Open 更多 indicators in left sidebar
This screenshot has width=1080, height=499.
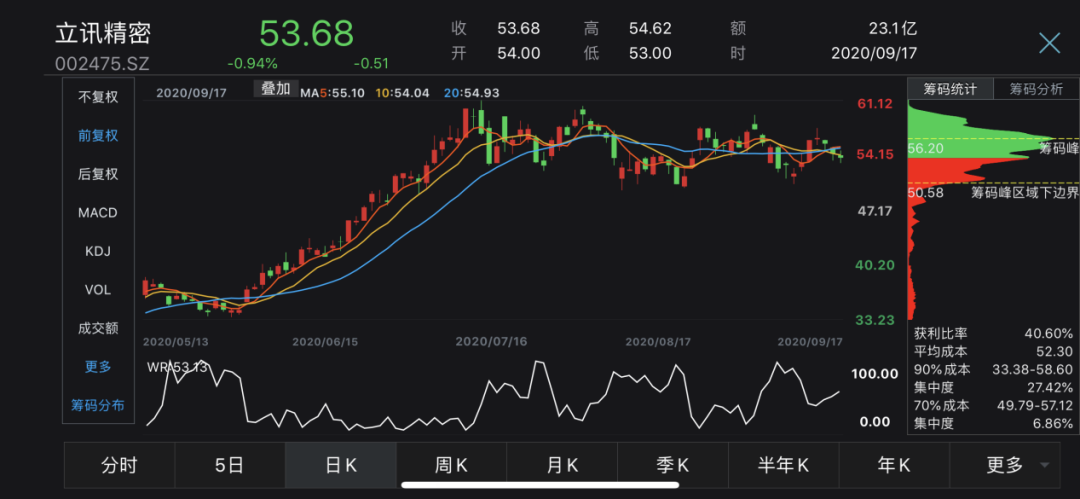click(98, 367)
